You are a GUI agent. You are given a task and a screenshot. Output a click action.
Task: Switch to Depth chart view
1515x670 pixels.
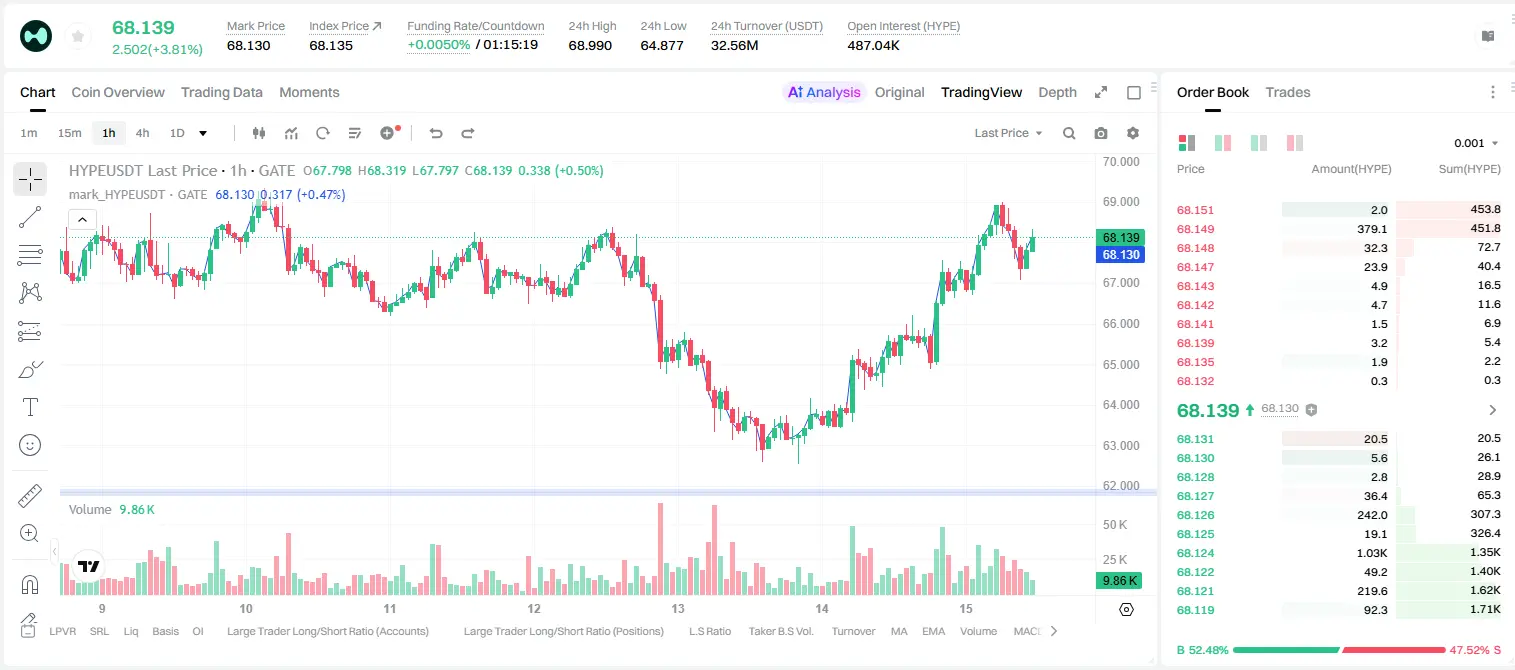pyautogui.click(x=1057, y=92)
